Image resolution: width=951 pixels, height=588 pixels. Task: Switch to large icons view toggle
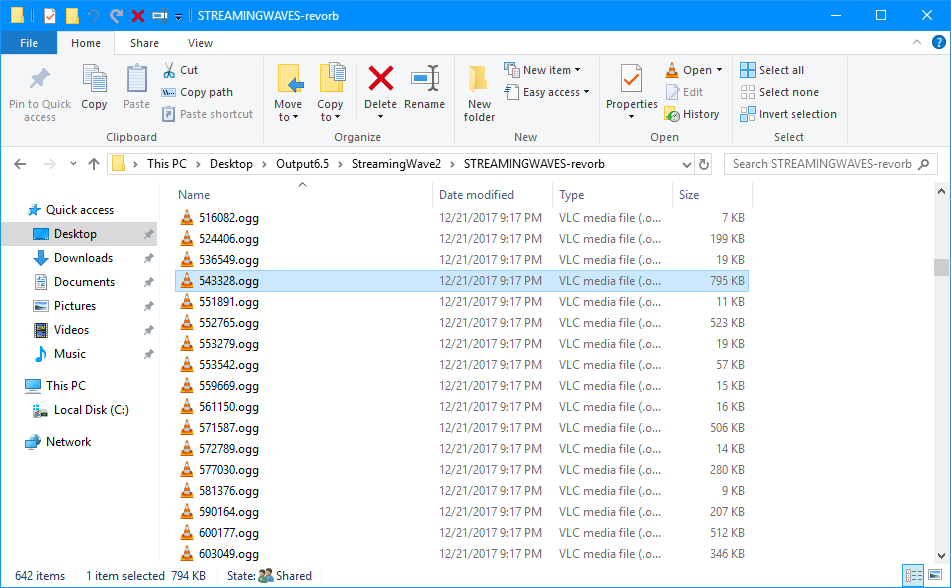934,575
